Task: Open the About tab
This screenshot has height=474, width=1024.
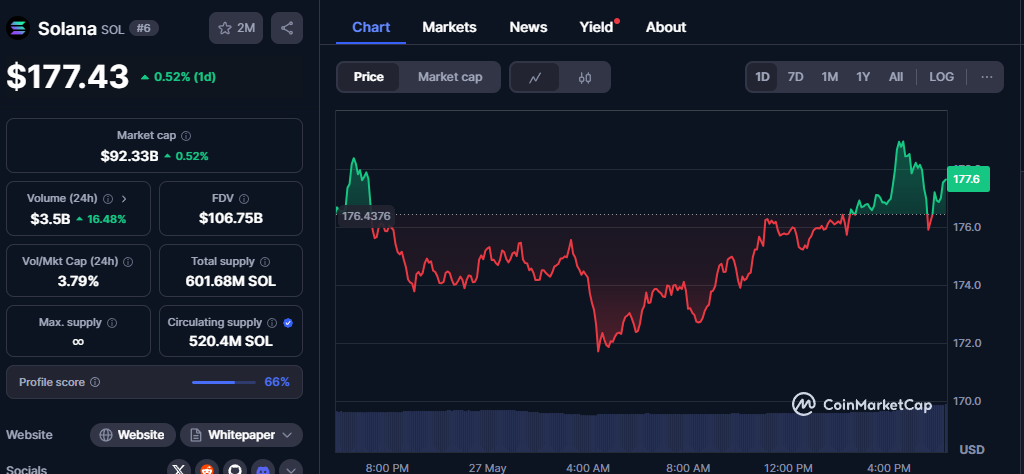Action: coord(665,27)
